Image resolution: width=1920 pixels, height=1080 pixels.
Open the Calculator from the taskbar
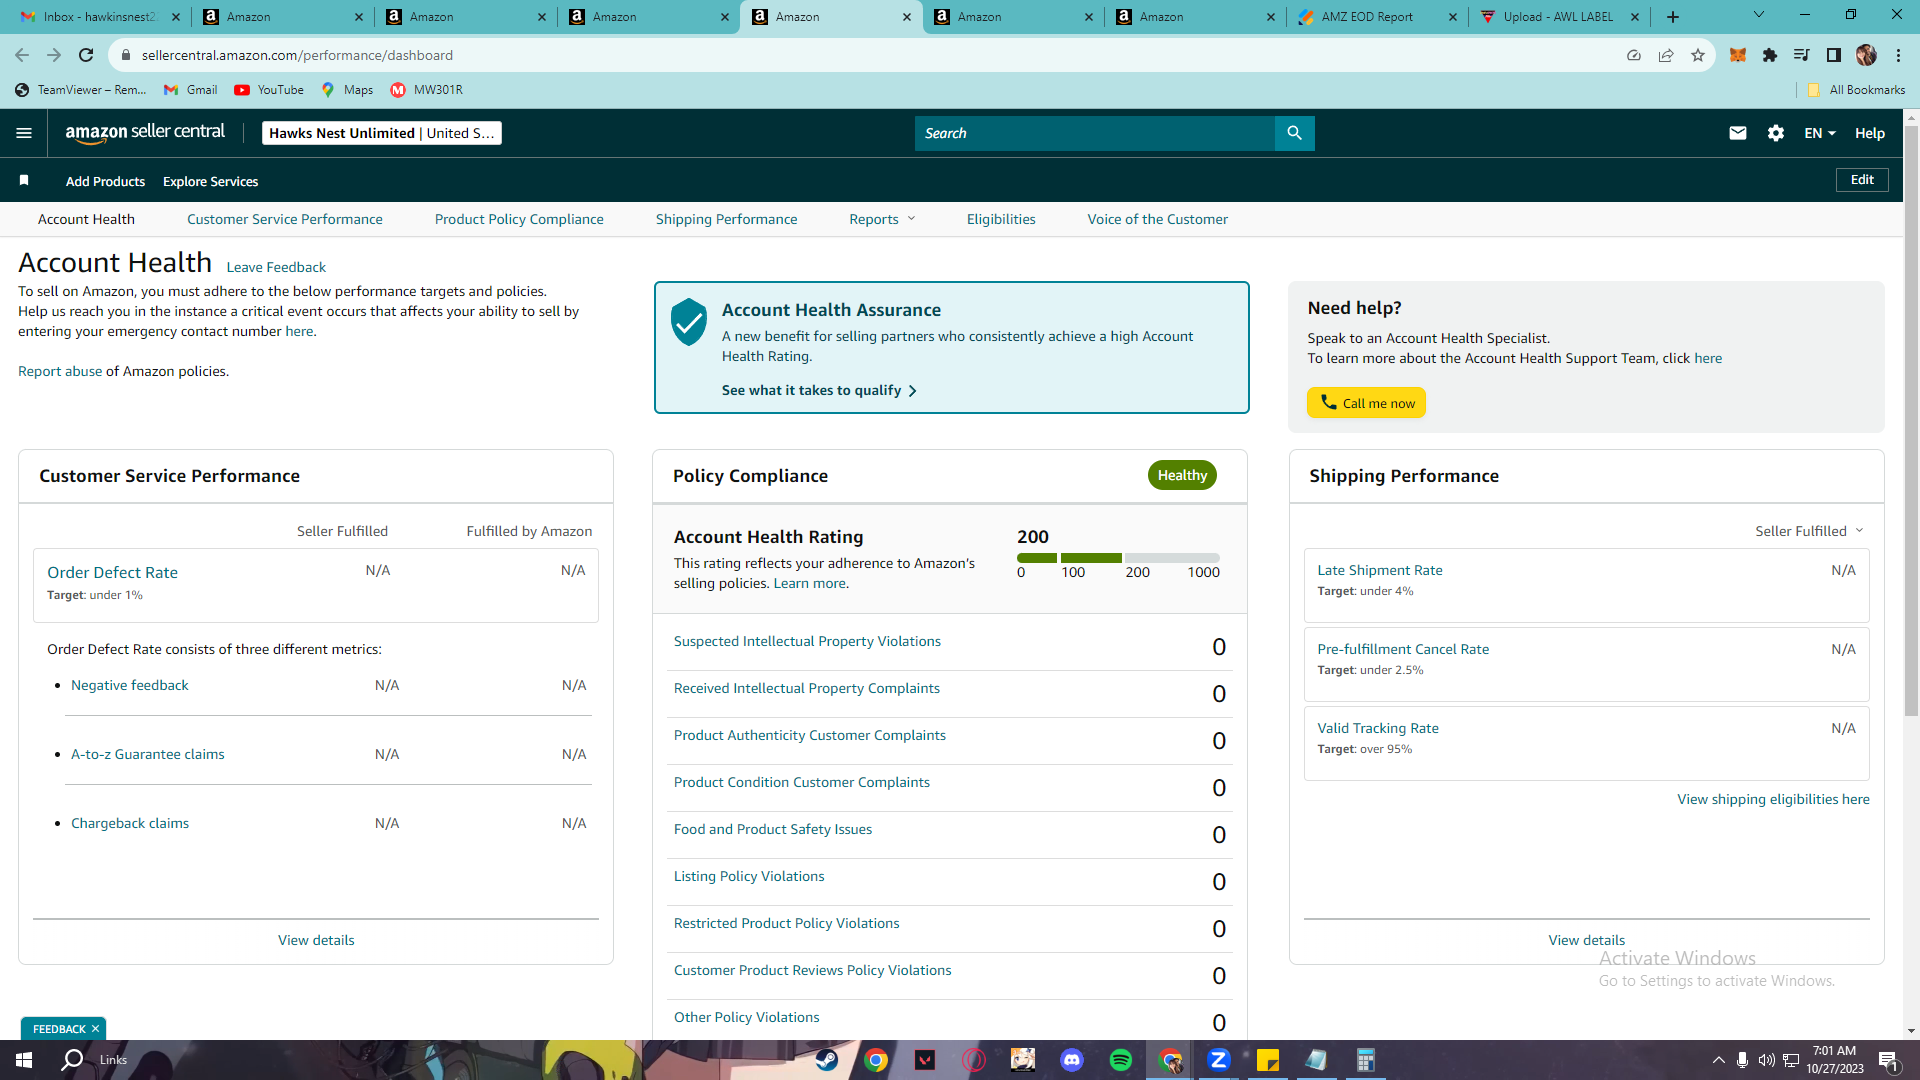1365,1060
